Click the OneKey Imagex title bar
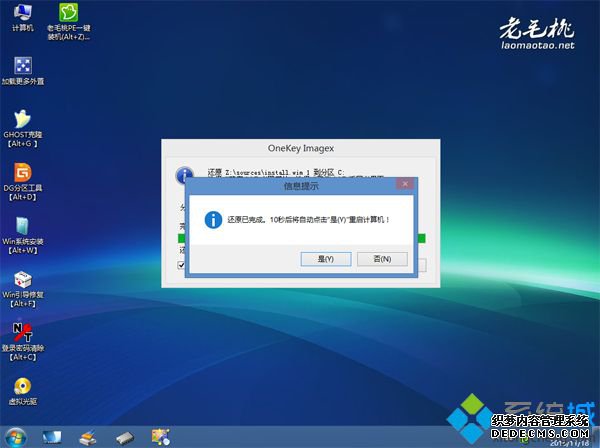This screenshot has width=600, height=448. [x=301, y=148]
